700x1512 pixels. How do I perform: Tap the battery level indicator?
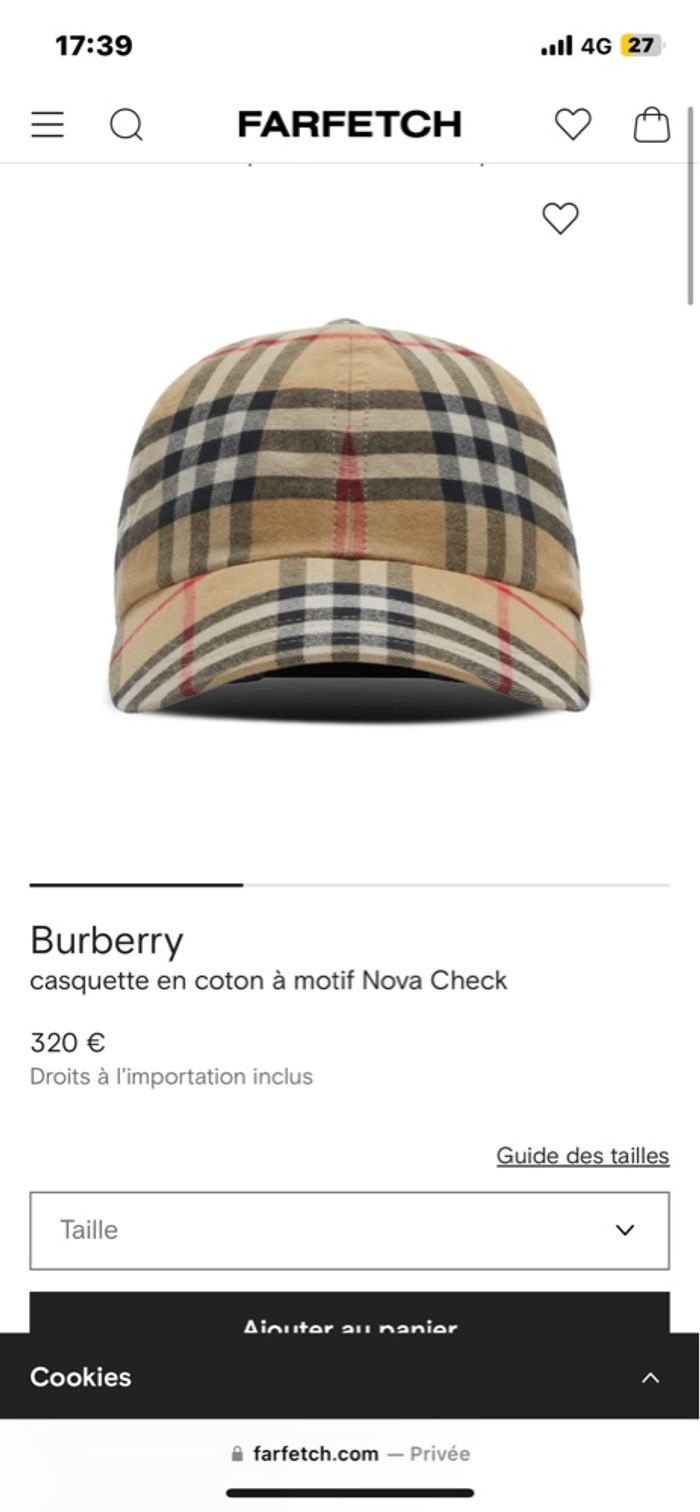pyautogui.click(x=641, y=45)
